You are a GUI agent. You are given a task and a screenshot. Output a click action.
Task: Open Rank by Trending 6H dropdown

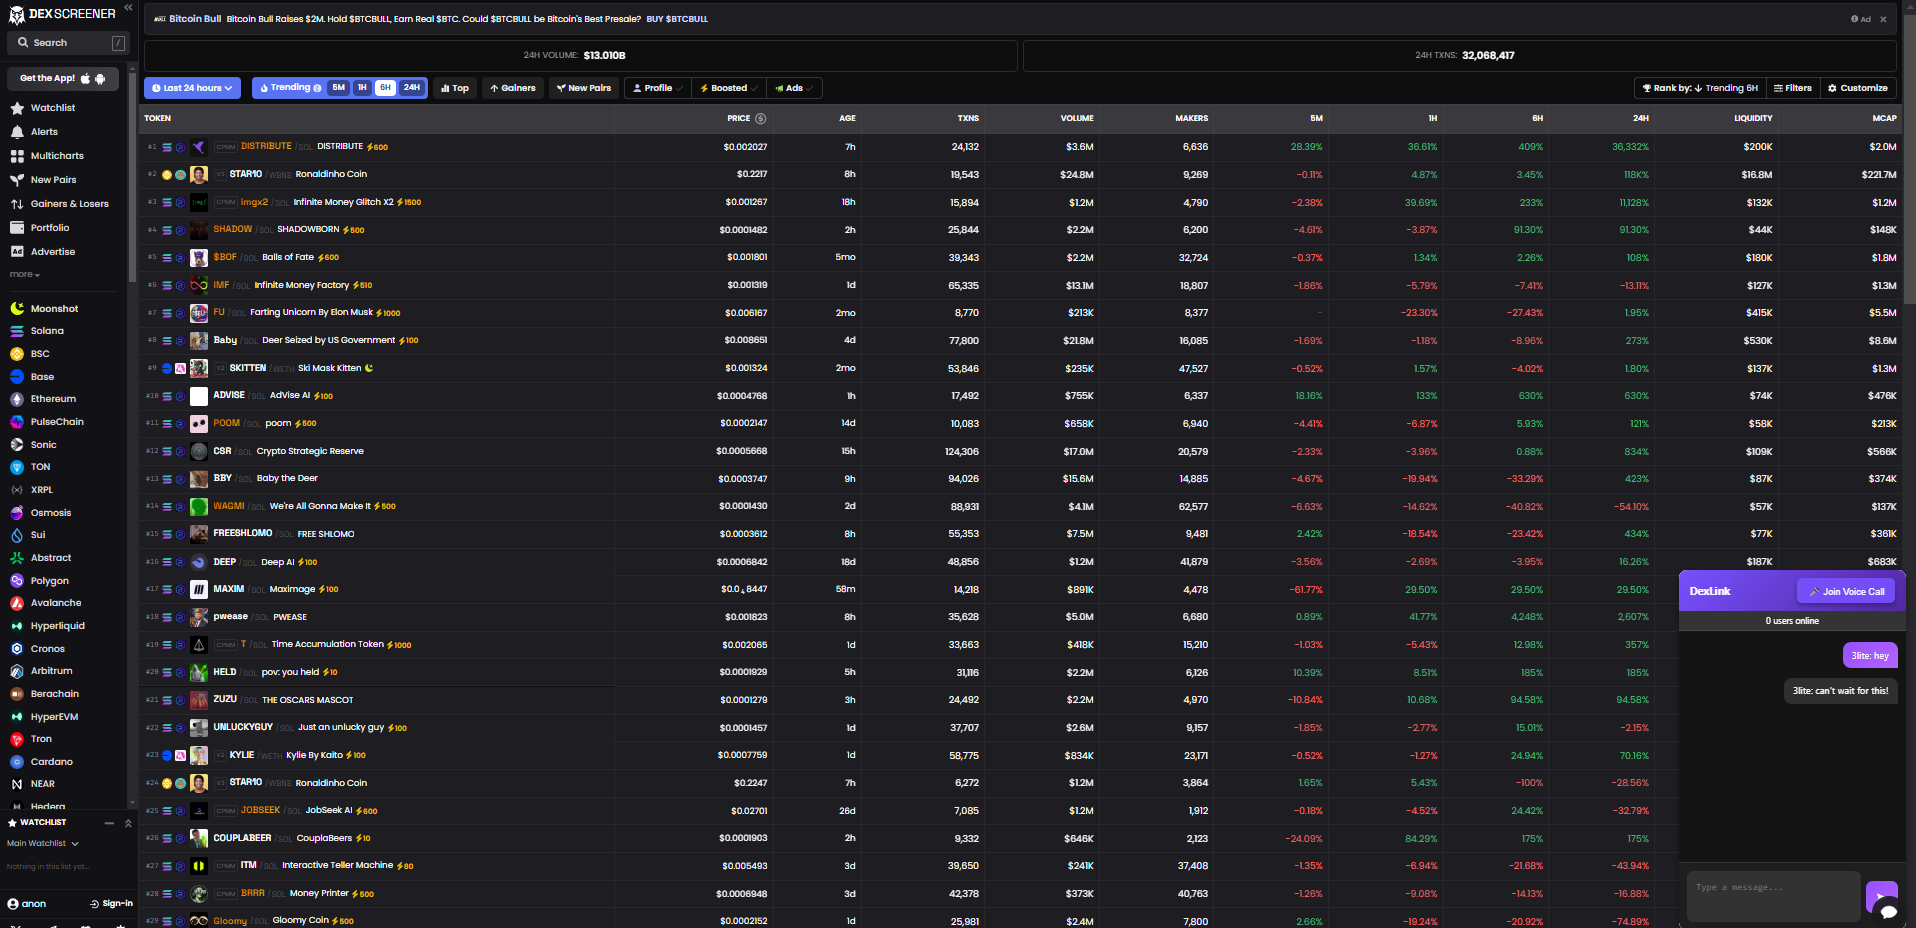point(1700,88)
